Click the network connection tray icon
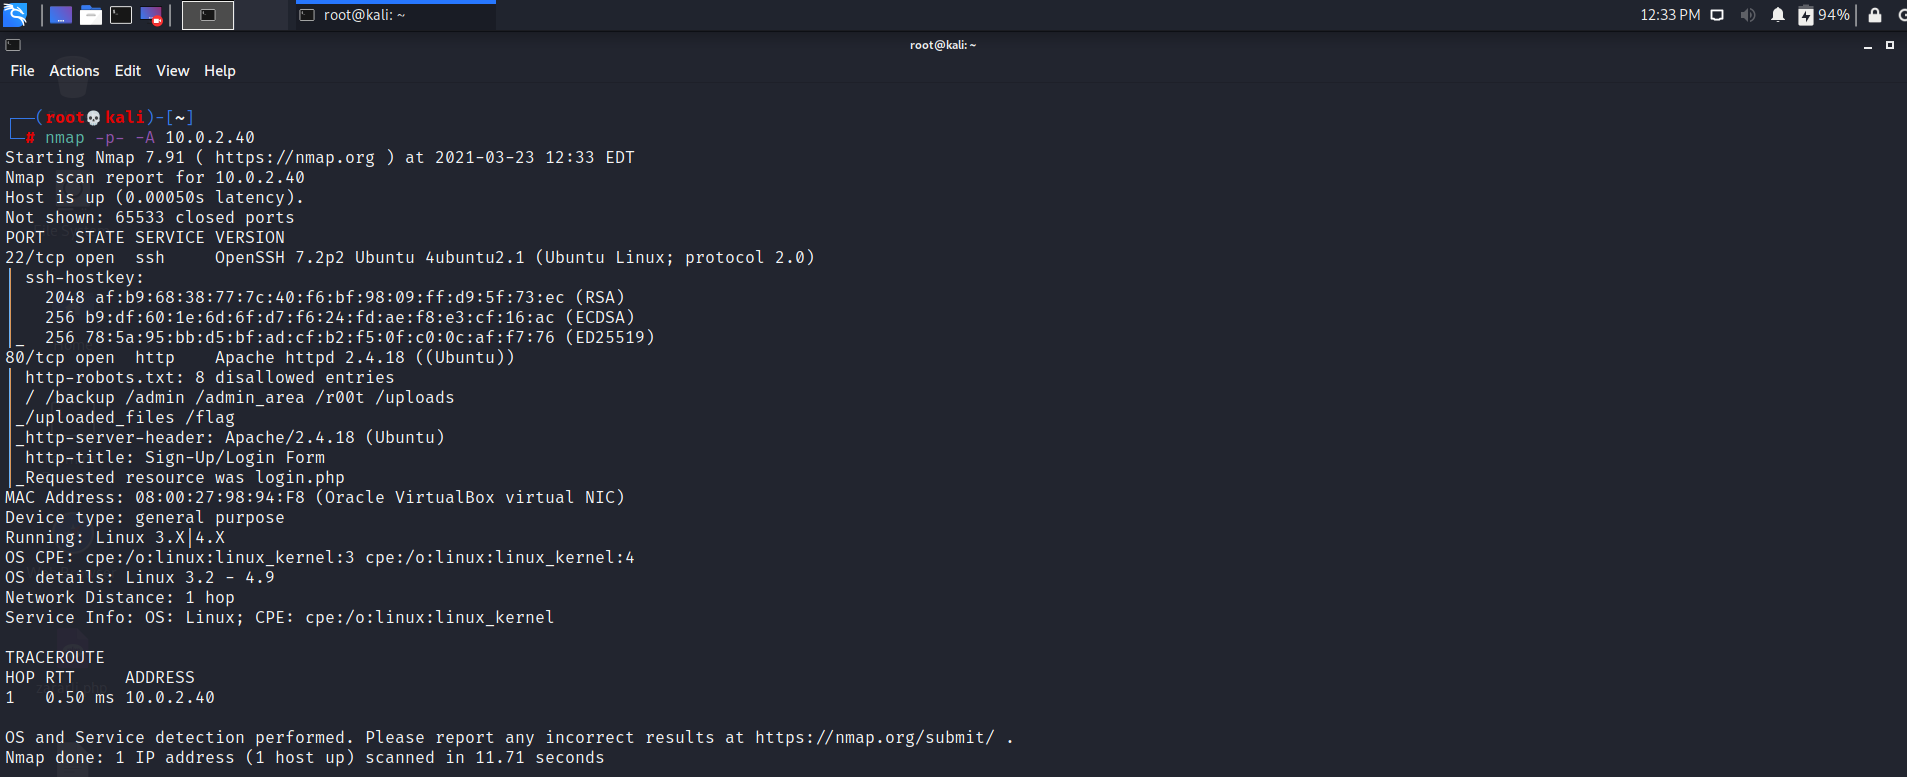1907x777 pixels. (1717, 15)
